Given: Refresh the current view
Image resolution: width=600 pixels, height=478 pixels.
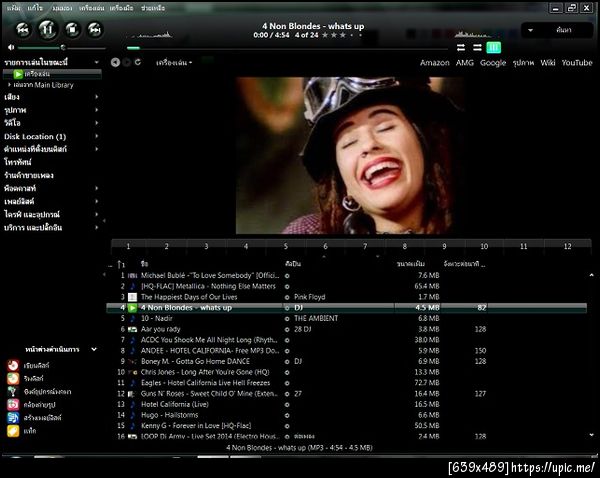Looking at the screenshot, I should point(138,62).
